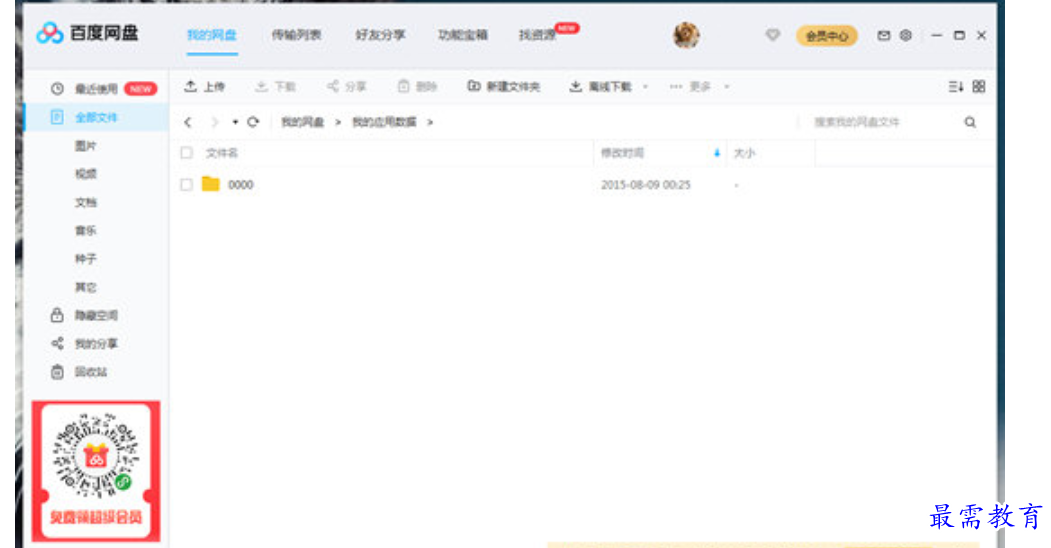
Task: Switch to grid view icon
Action: click(x=979, y=86)
